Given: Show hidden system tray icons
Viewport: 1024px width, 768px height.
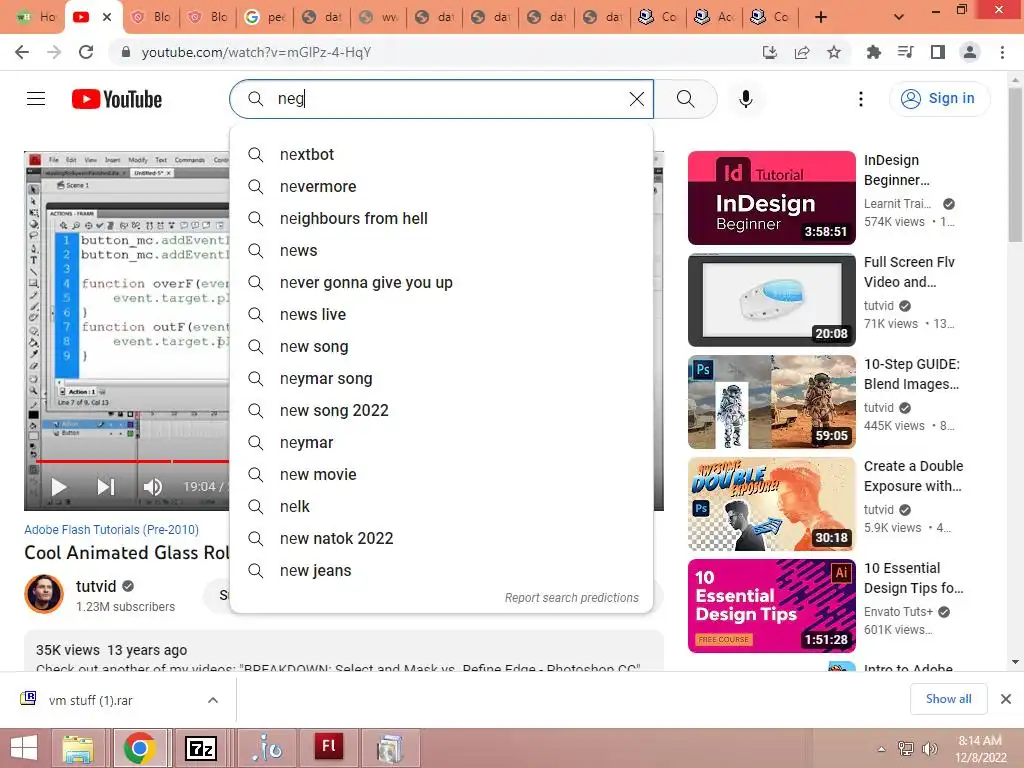Looking at the screenshot, I should pyautogui.click(x=881, y=749).
